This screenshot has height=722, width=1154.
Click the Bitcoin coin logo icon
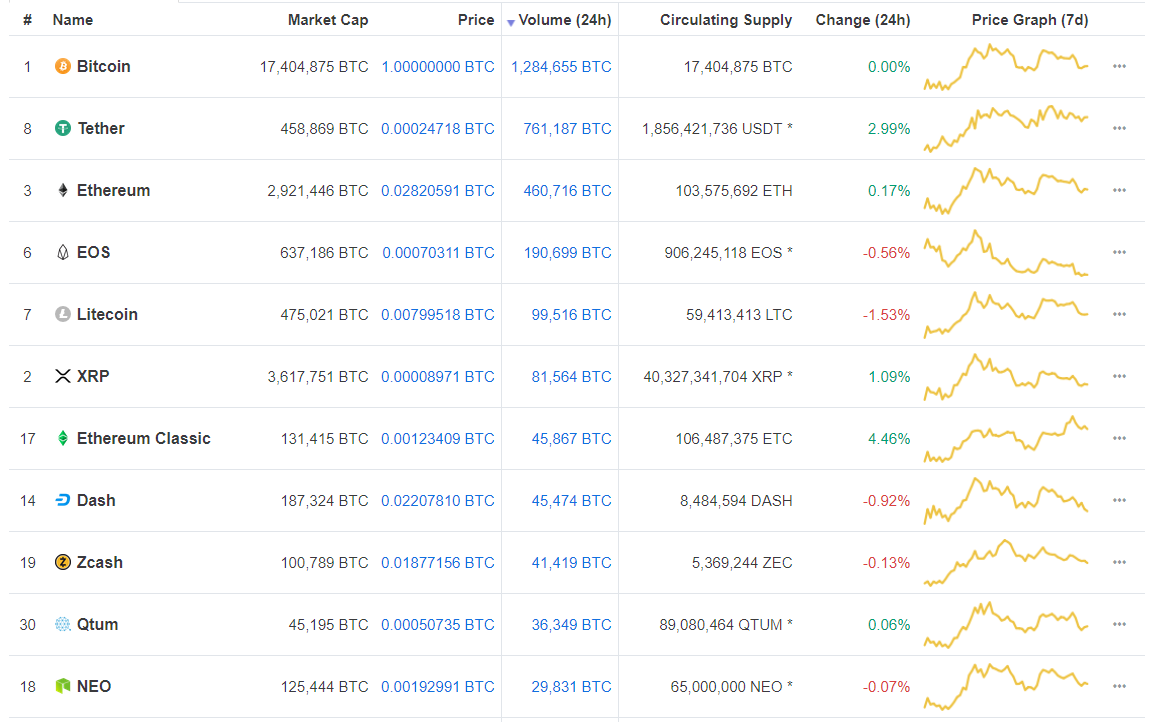[63, 67]
